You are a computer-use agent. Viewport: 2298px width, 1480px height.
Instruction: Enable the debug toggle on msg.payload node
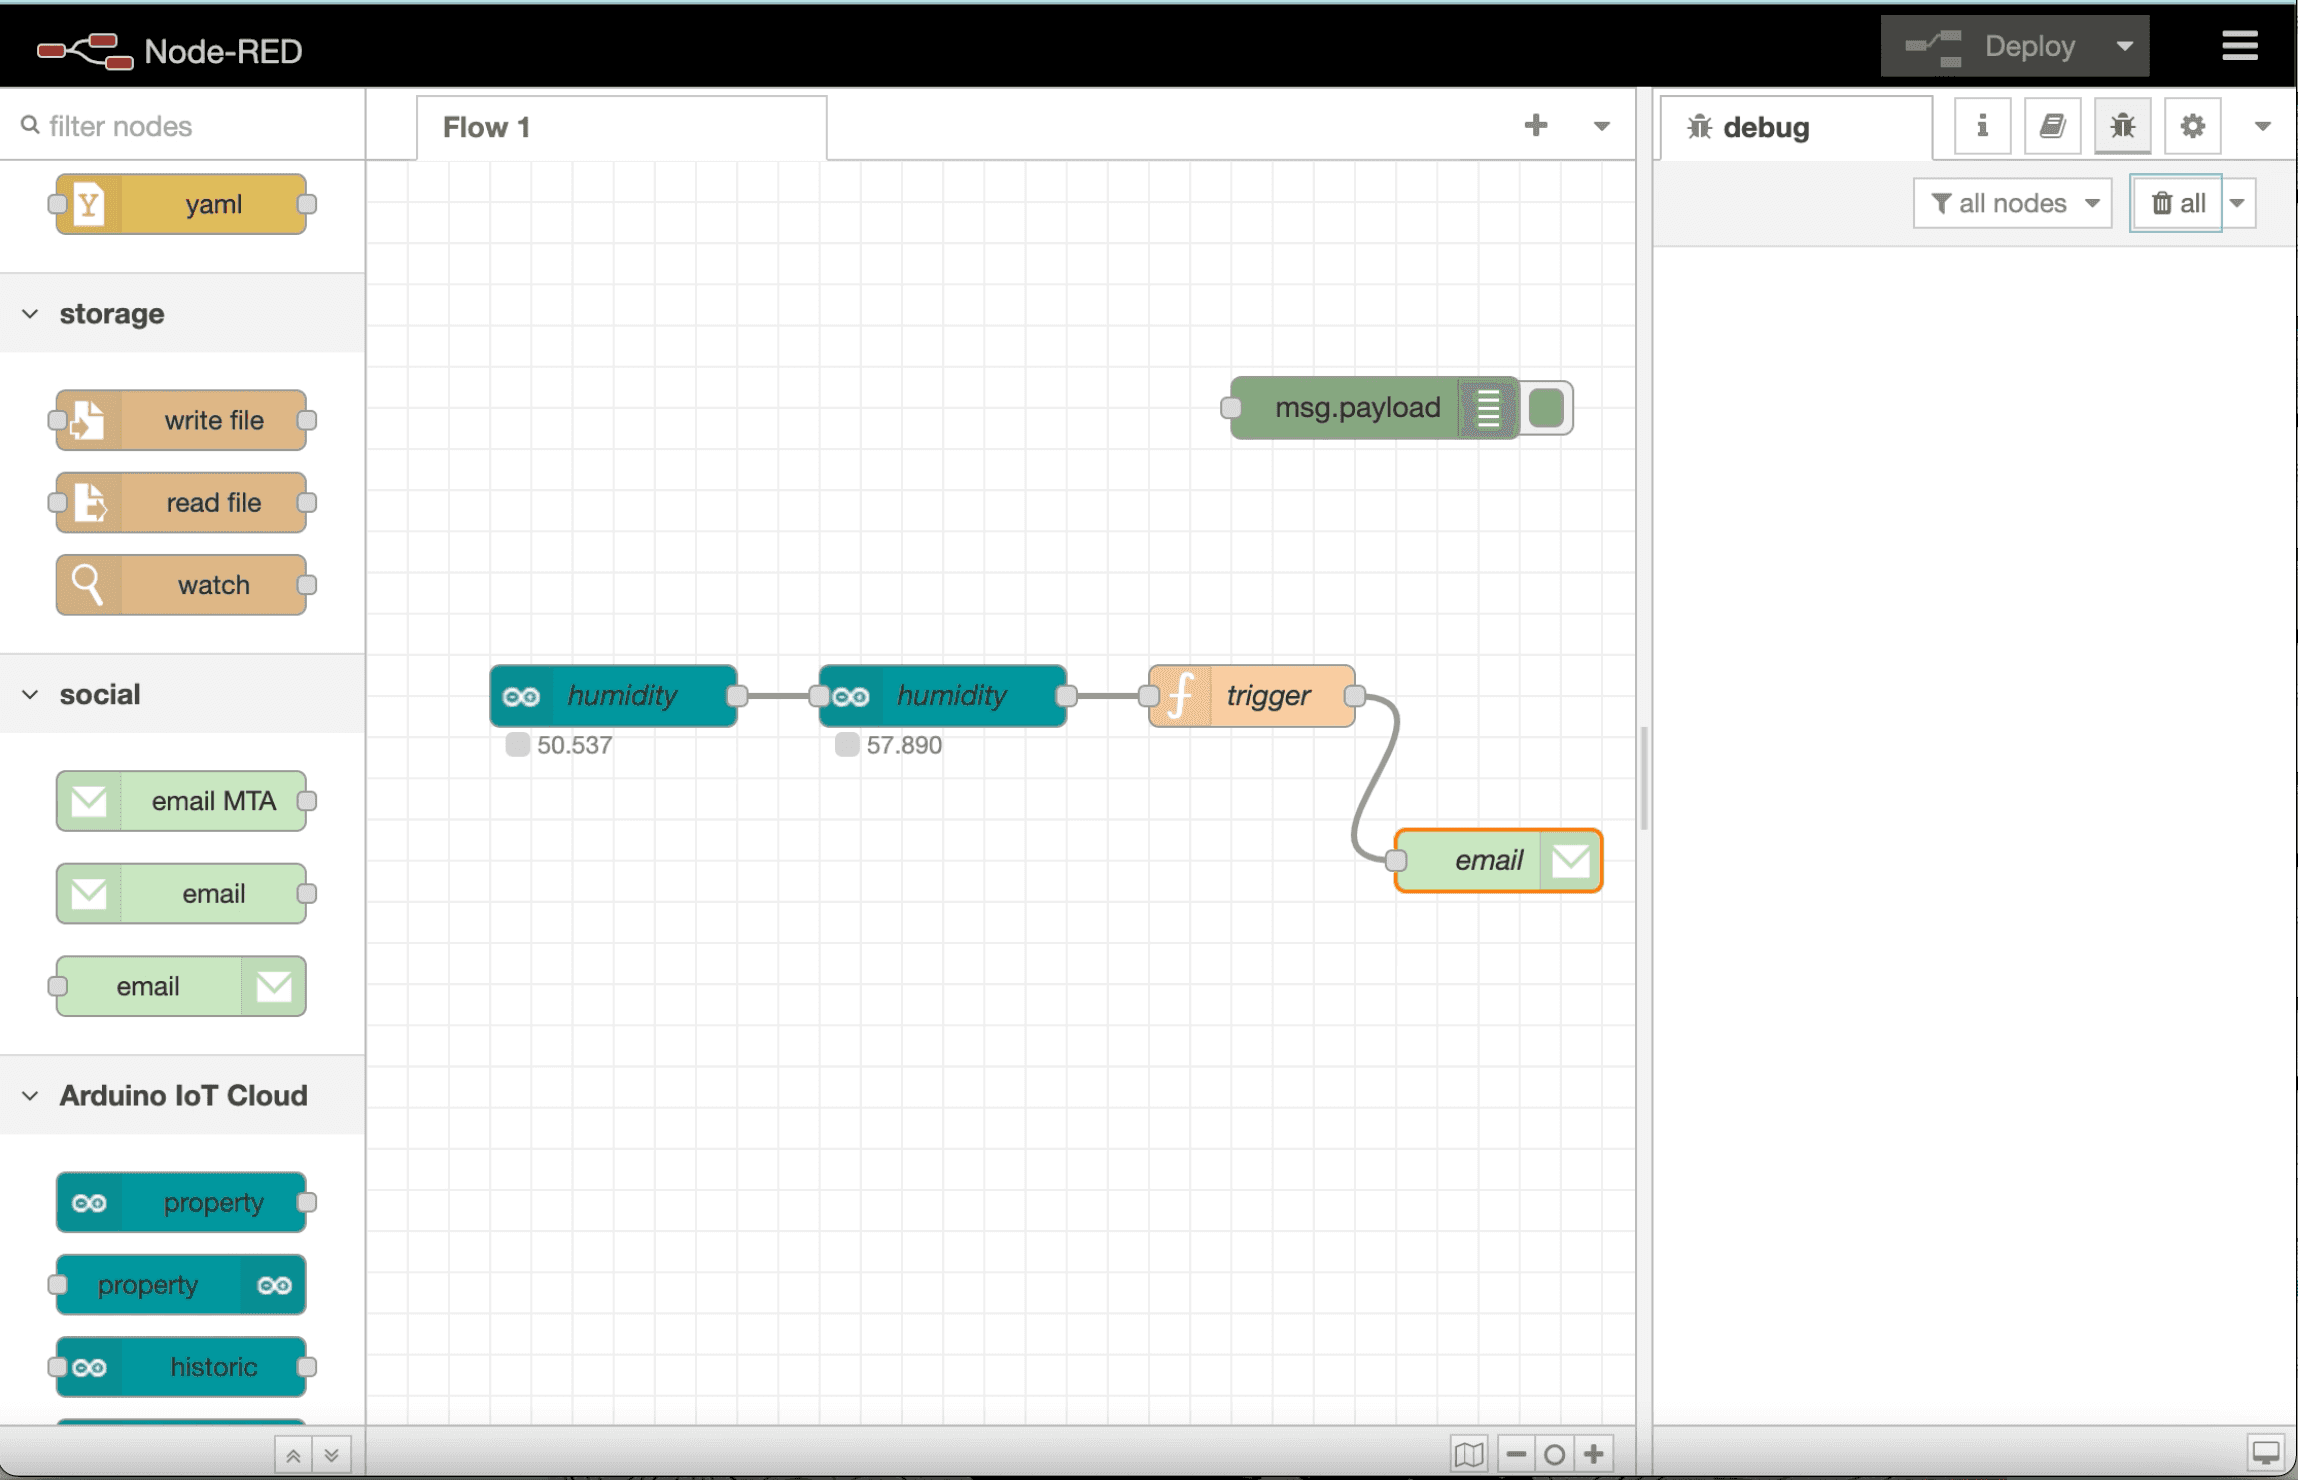(x=1546, y=408)
